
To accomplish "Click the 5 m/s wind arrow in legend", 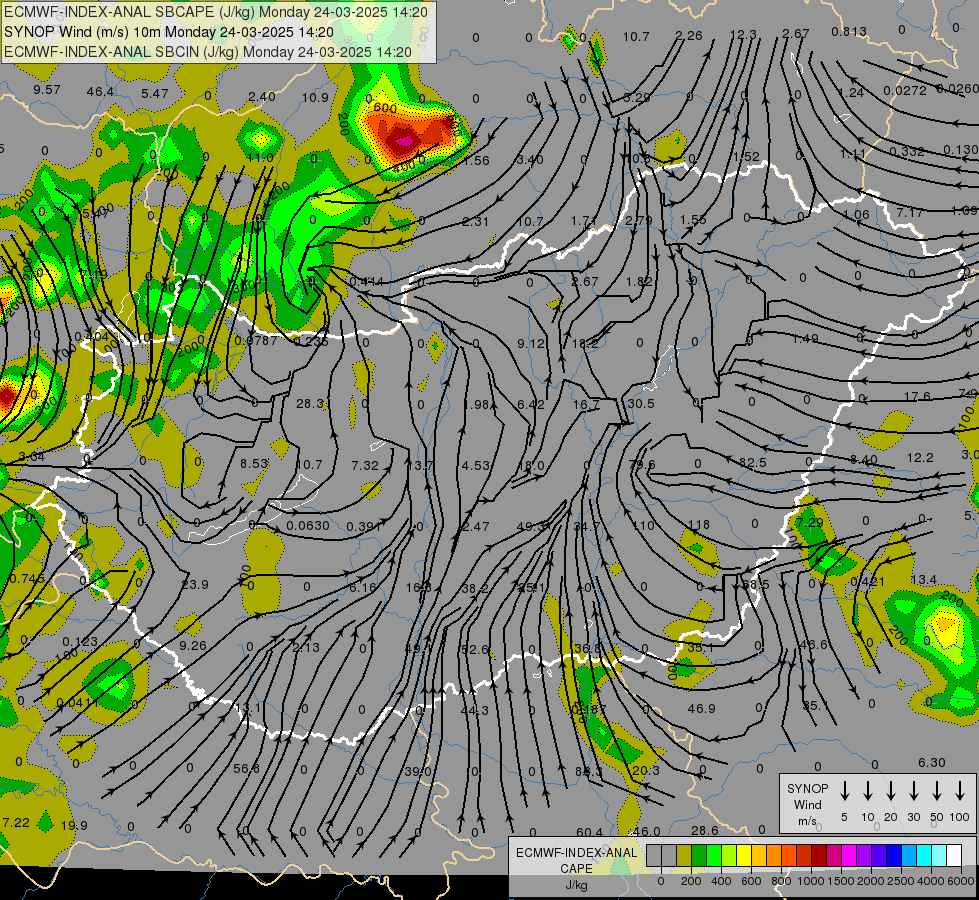I will pyautogui.click(x=844, y=791).
